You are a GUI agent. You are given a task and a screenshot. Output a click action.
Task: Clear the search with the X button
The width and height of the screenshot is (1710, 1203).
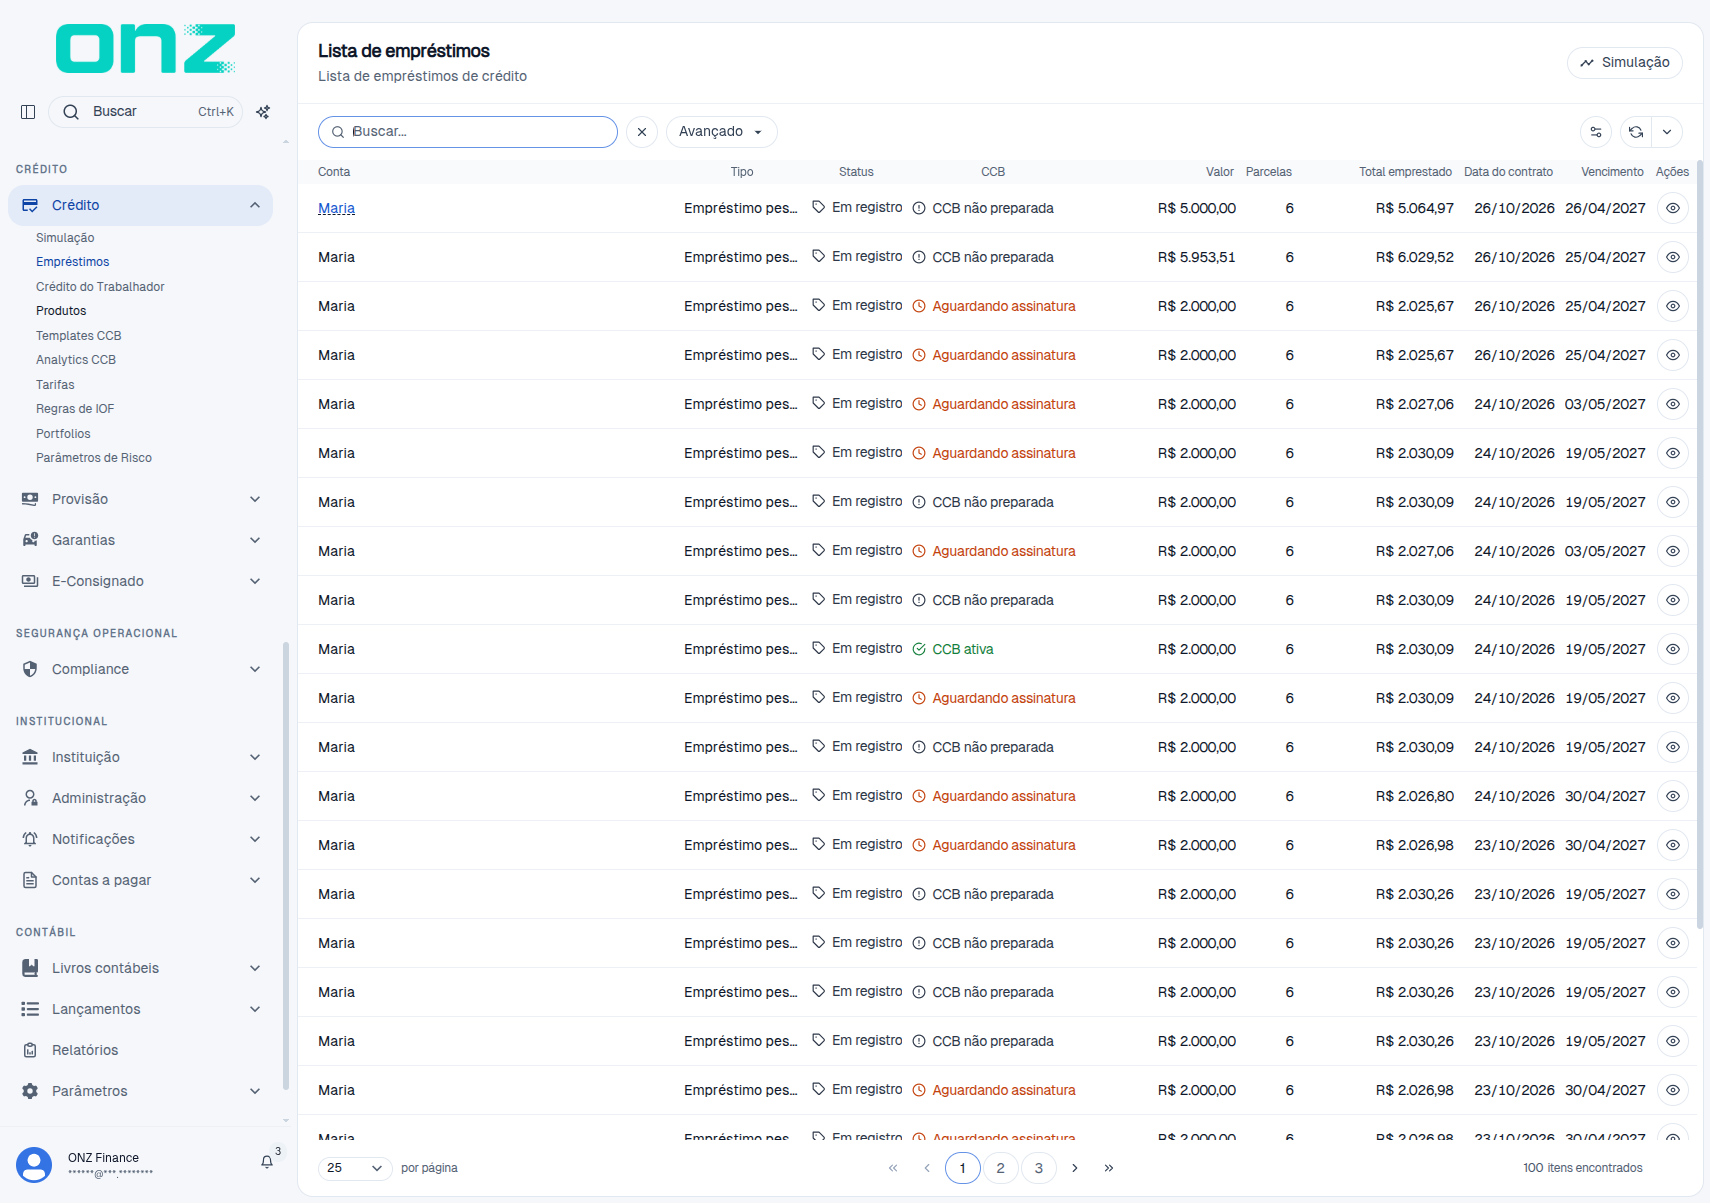pyautogui.click(x=642, y=132)
